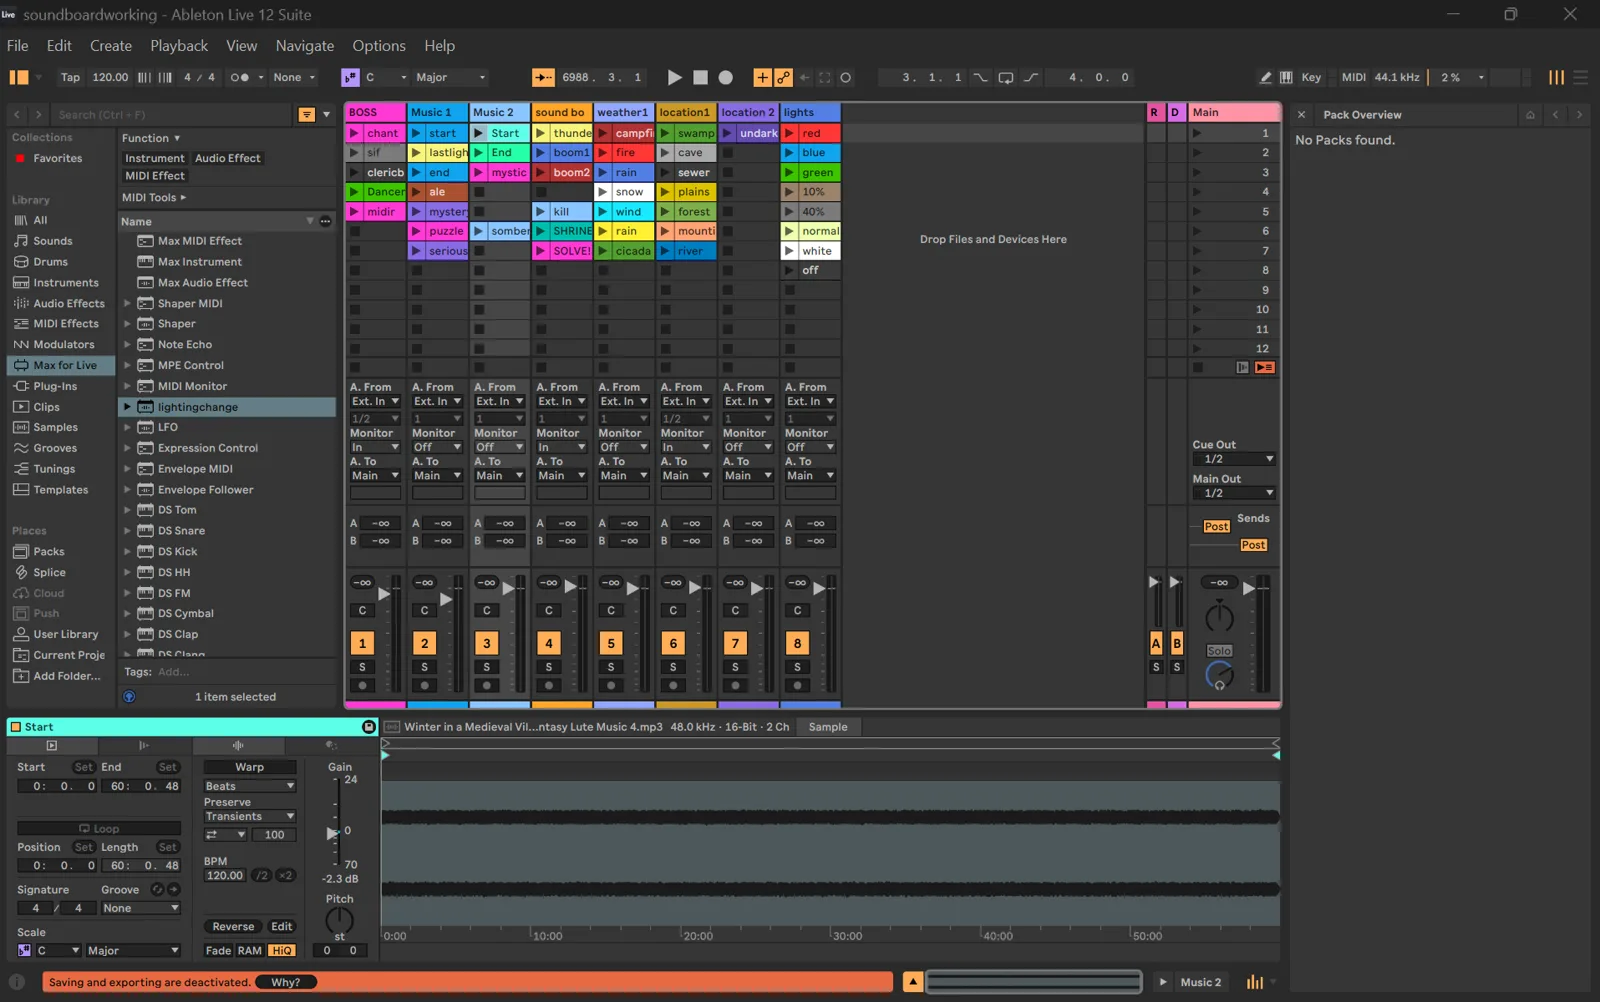Click the Key map mode button
Screen dimensions: 1600x1002
tap(1311, 77)
